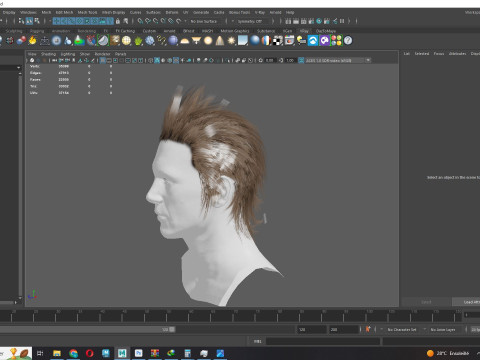Image resolution: width=480 pixels, height=360 pixels.
Task: Switch to the FX Caching shelf tab
Action: pyautogui.click(x=125, y=31)
